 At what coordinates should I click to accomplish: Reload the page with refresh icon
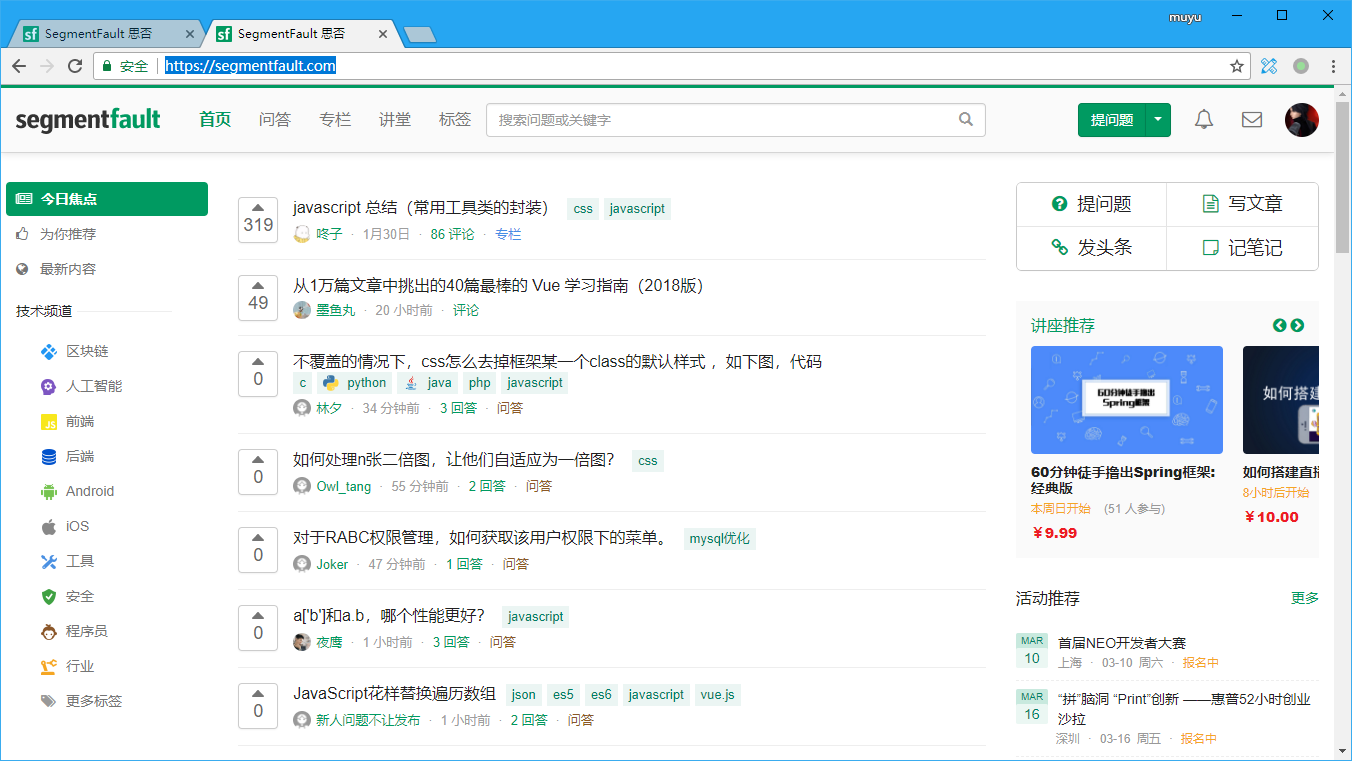pyautogui.click(x=75, y=66)
